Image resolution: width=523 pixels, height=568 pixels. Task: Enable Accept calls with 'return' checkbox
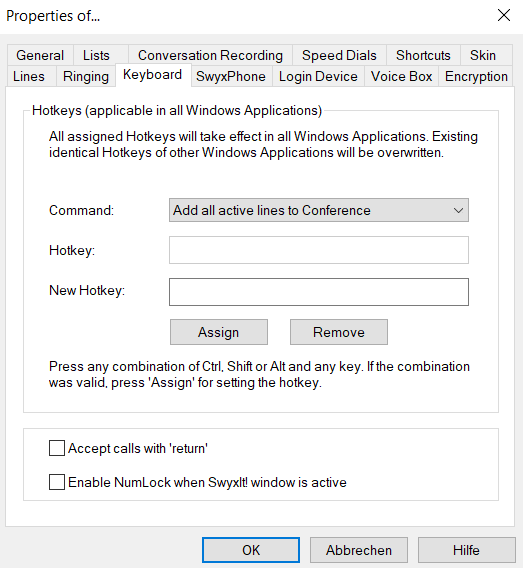(x=57, y=448)
